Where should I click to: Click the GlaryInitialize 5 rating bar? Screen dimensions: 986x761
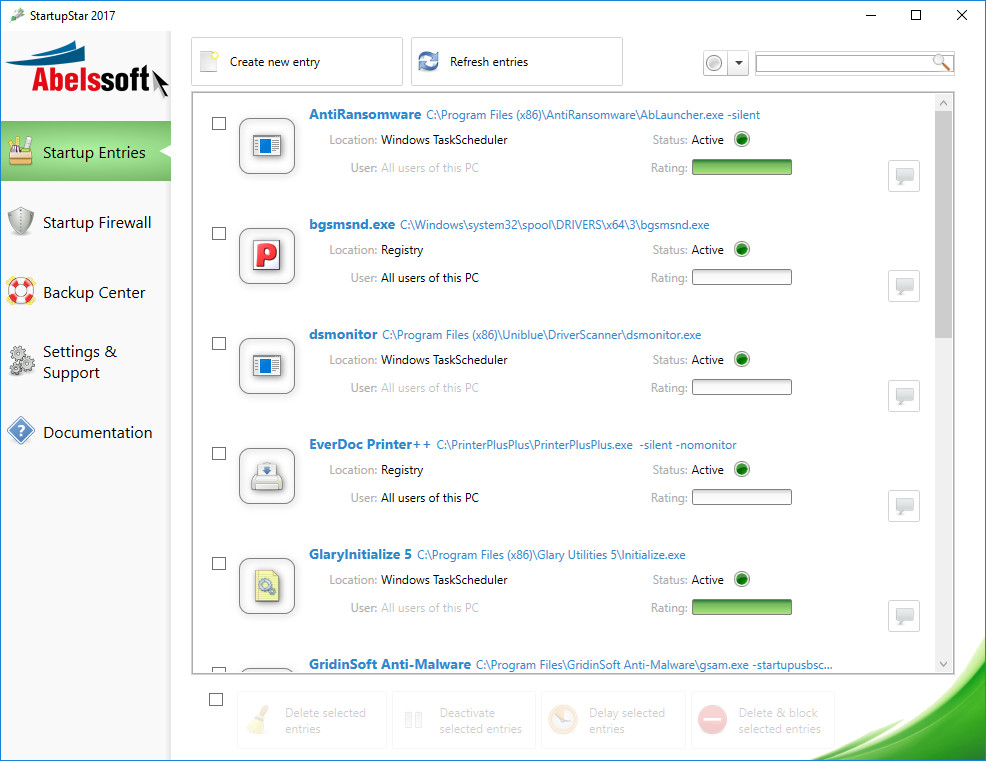[x=742, y=608]
